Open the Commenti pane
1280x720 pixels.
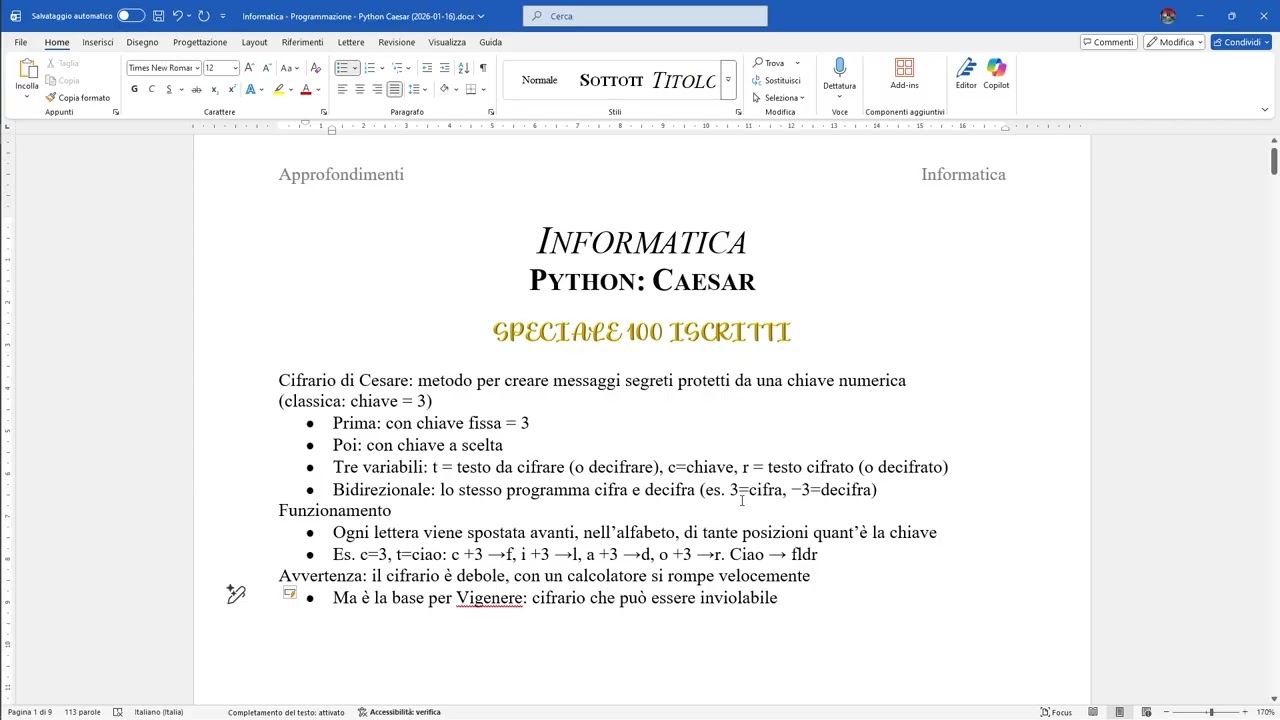(x=1108, y=42)
